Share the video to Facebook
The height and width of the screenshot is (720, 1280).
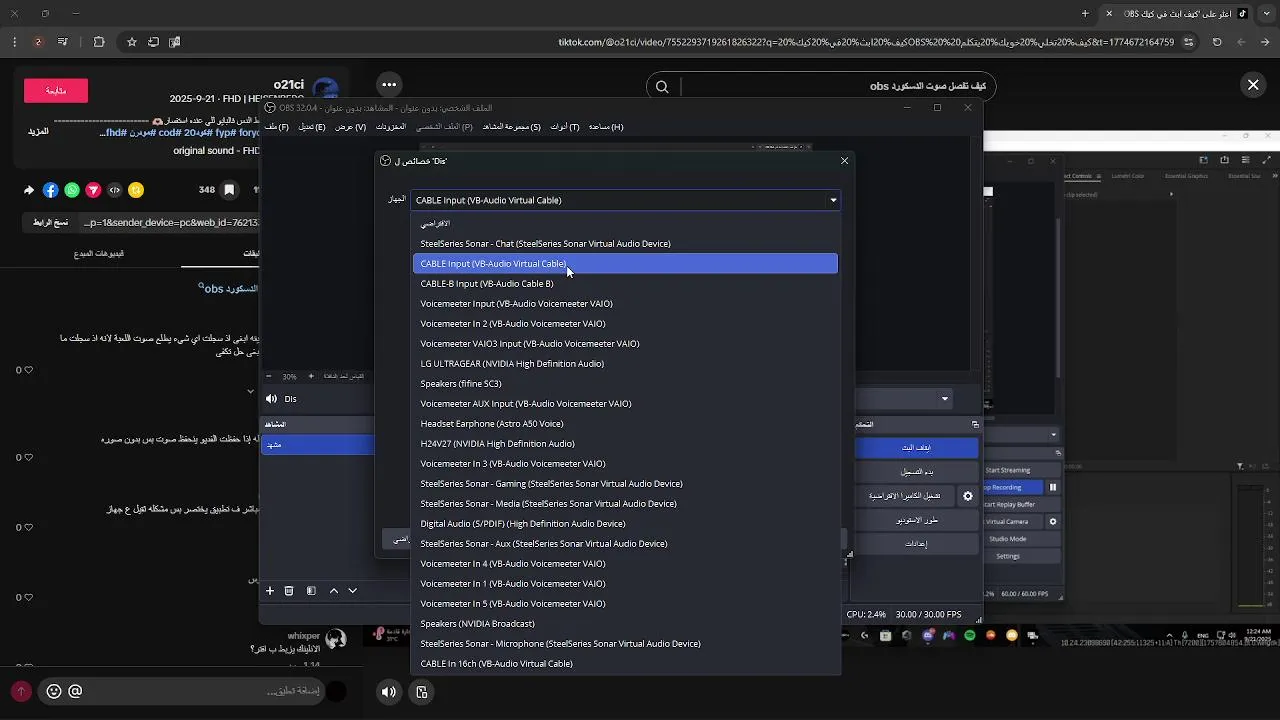point(51,190)
